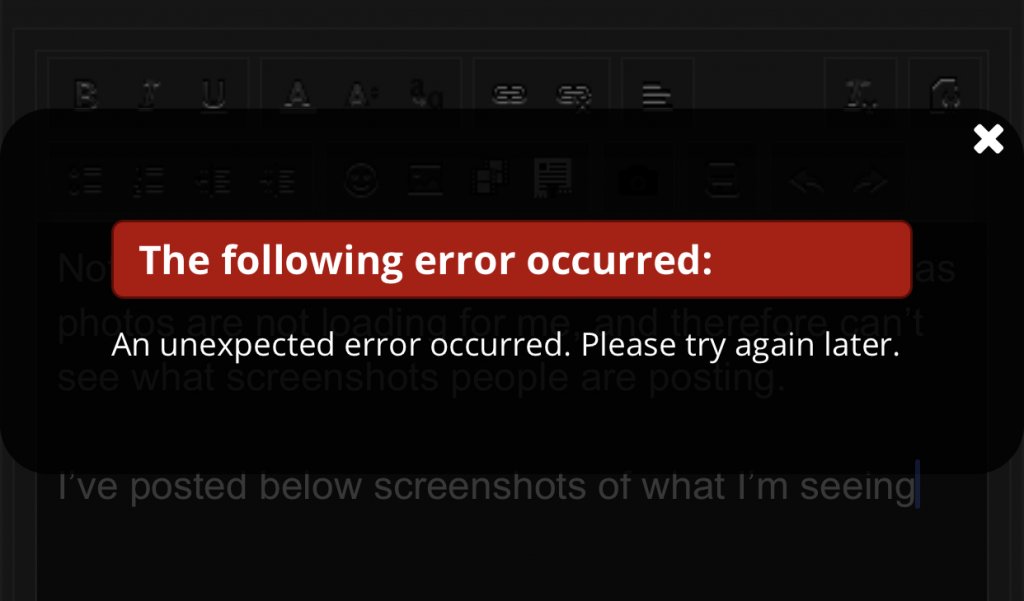The width and height of the screenshot is (1024, 601).
Task: Open the smilies emoji picker
Action: point(361,180)
